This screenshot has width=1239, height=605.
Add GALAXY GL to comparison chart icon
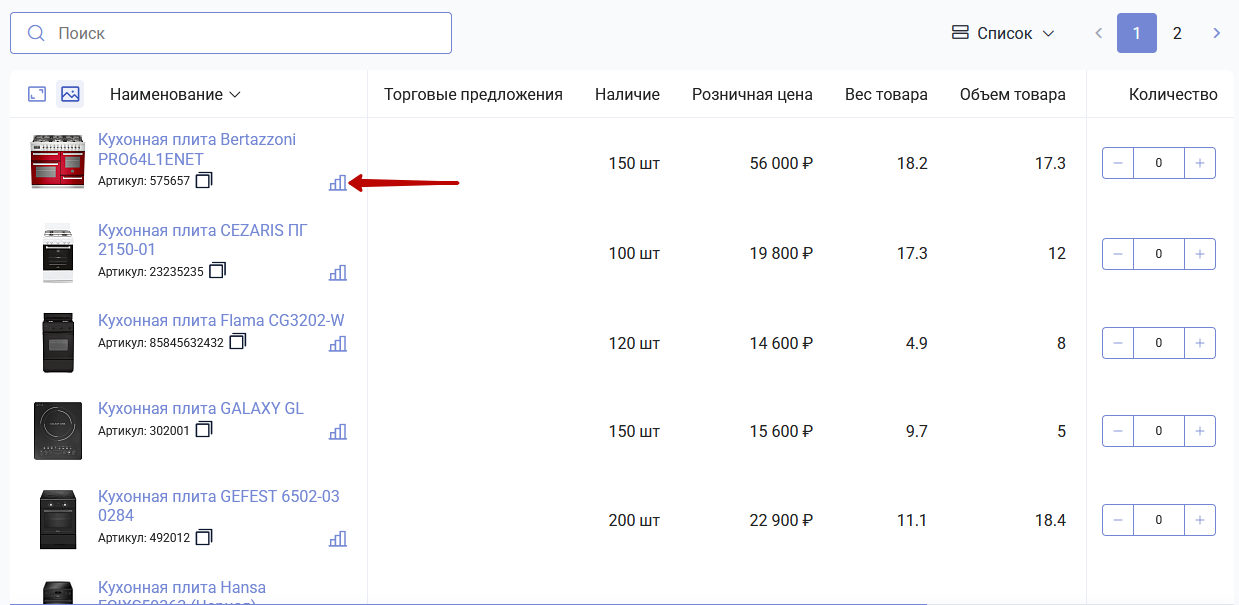click(x=338, y=431)
